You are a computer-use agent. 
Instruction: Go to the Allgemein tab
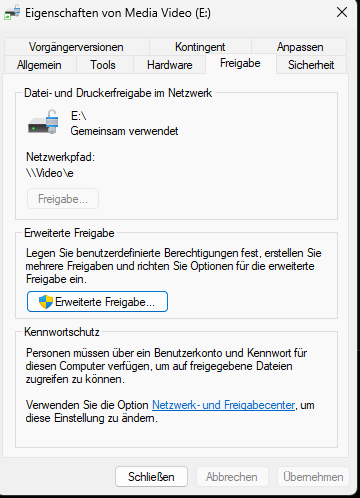tap(39, 65)
